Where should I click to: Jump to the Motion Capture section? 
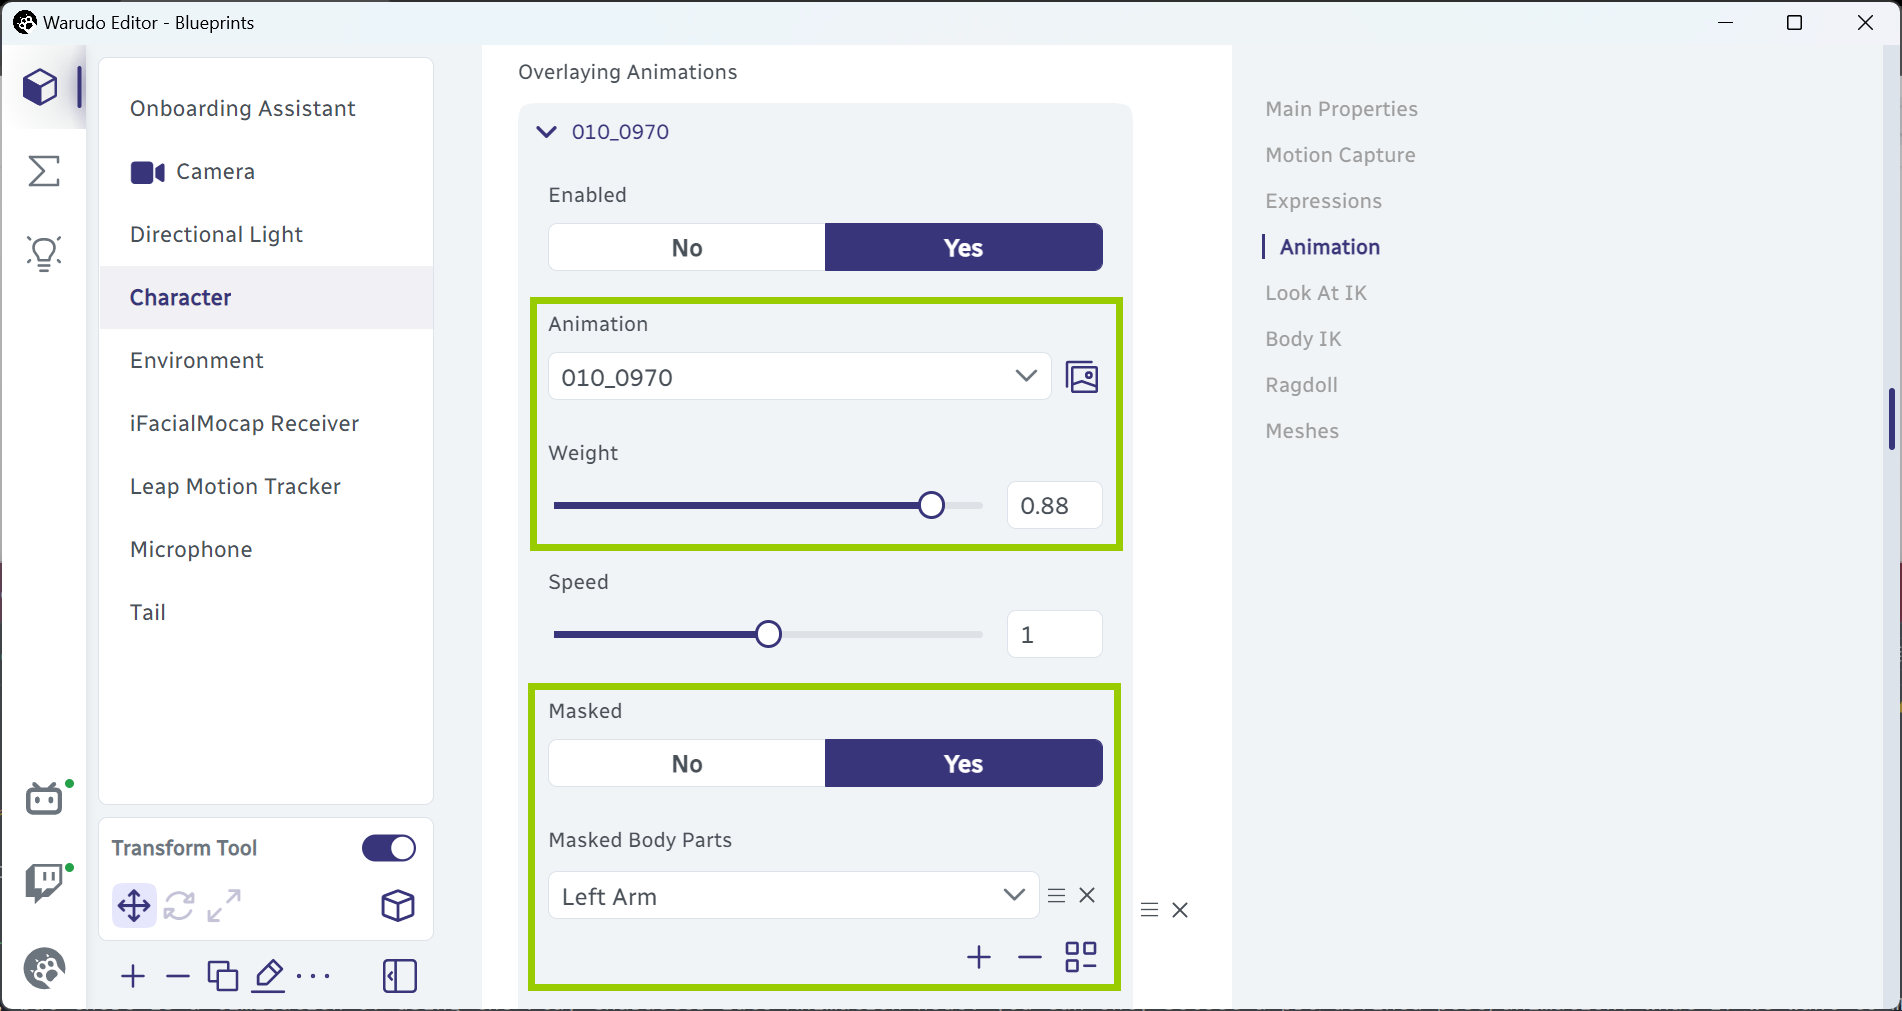(x=1340, y=155)
